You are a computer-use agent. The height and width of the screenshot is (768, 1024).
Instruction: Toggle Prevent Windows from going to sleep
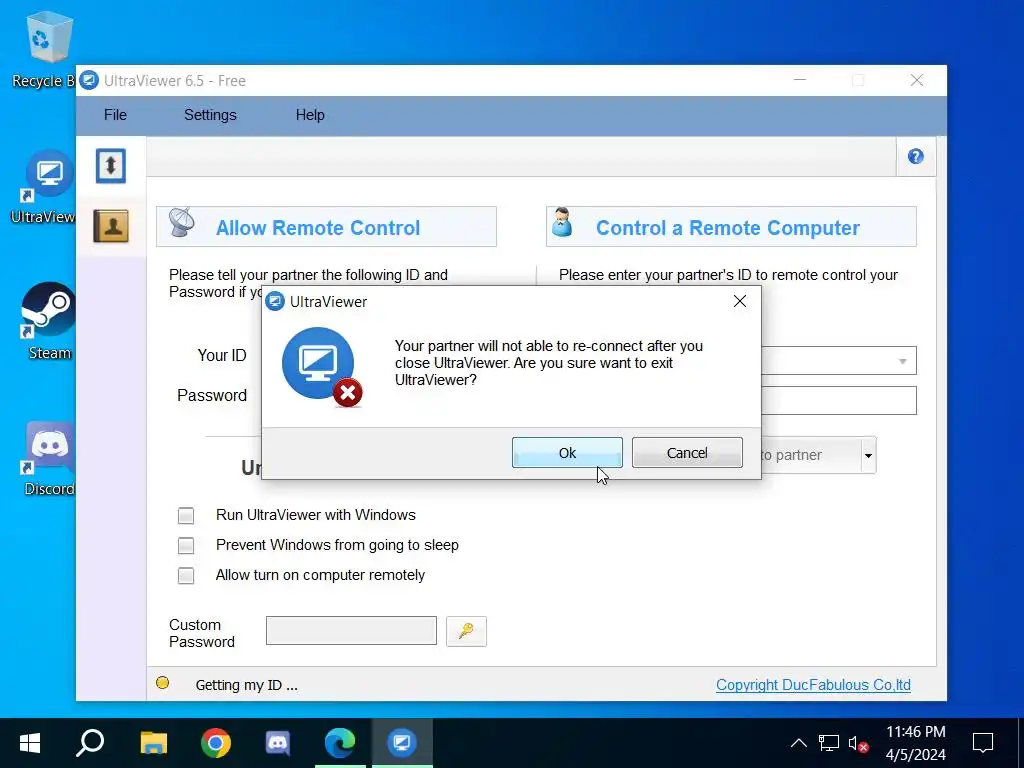pos(186,545)
